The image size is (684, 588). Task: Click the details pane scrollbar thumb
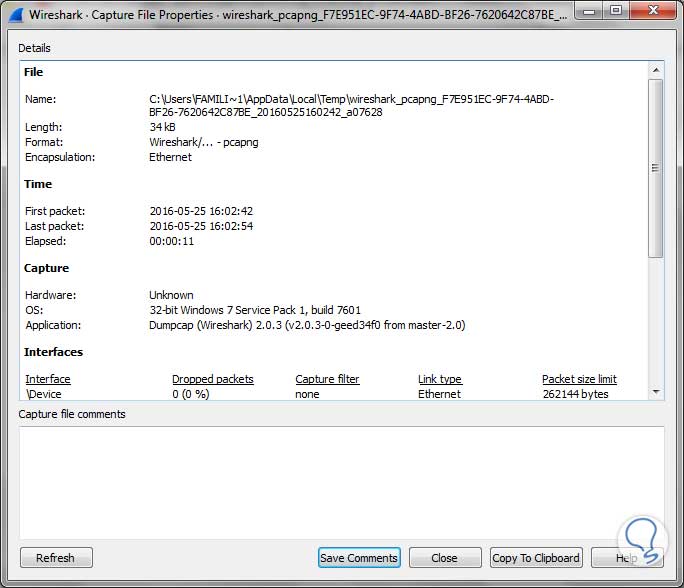pos(655,168)
